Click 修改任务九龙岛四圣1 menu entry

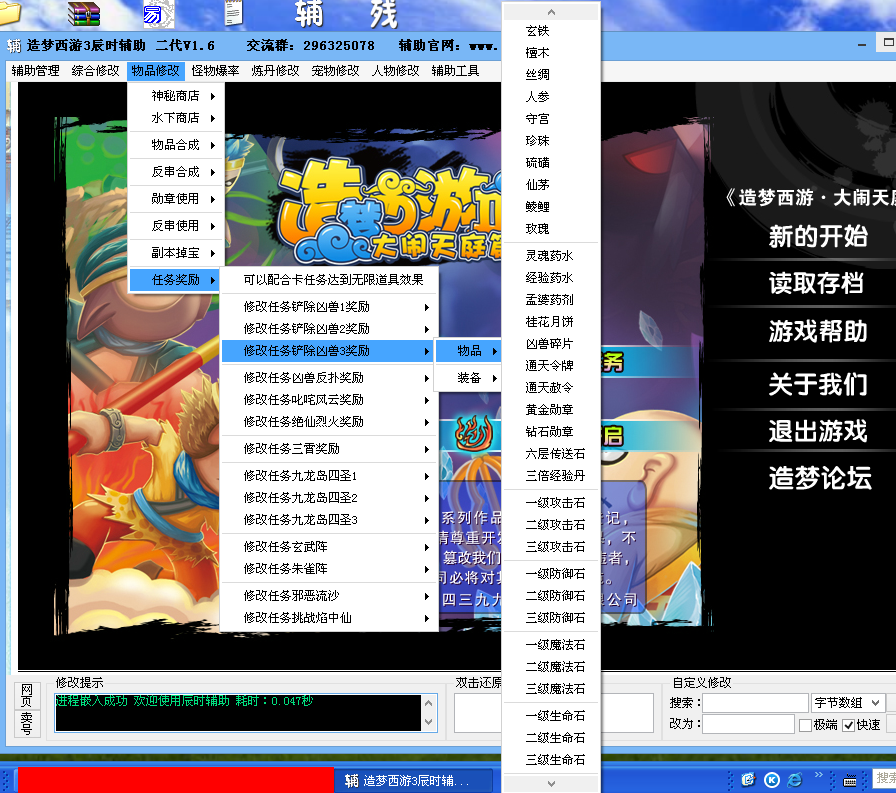pos(329,476)
